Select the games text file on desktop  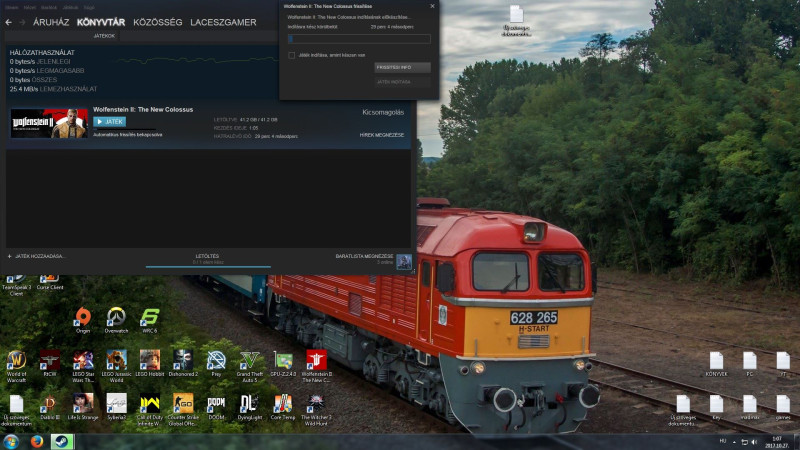point(783,407)
